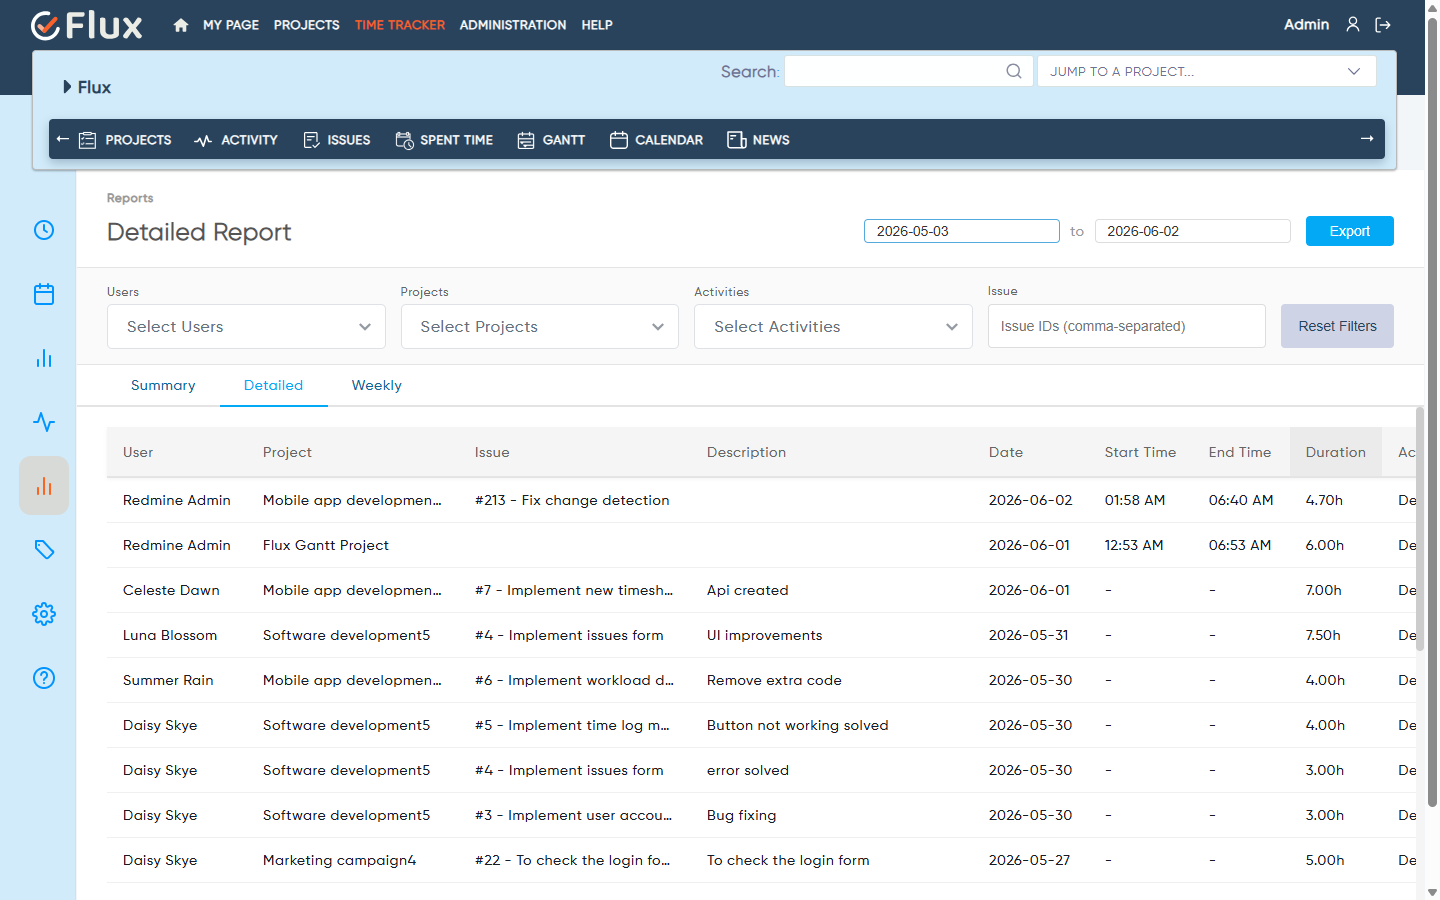
Task: Click the Marketing campaign4 project cell
Action: (340, 860)
